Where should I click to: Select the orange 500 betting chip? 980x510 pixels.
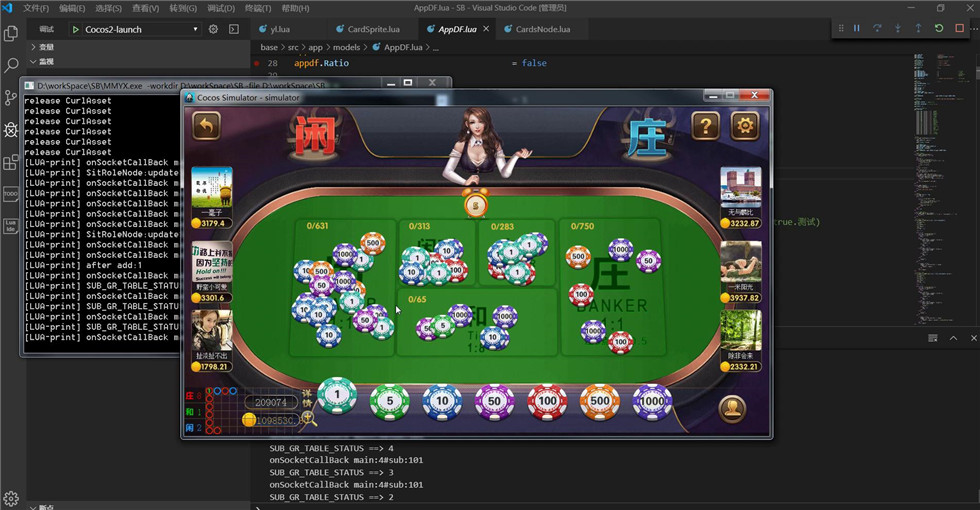pos(600,401)
